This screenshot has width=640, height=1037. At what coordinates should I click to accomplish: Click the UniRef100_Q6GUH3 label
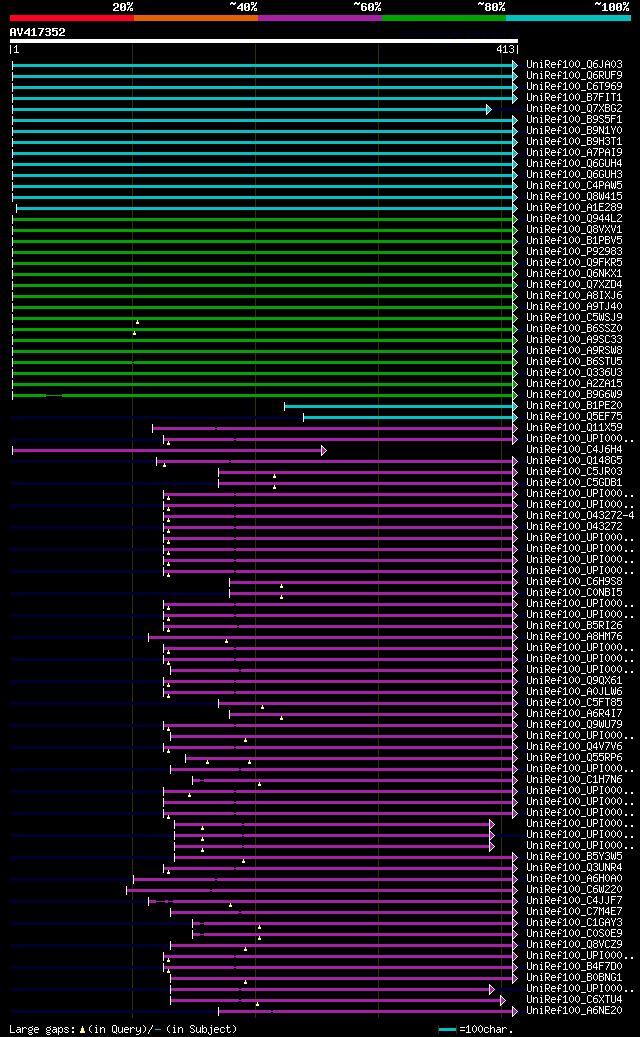[574, 175]
